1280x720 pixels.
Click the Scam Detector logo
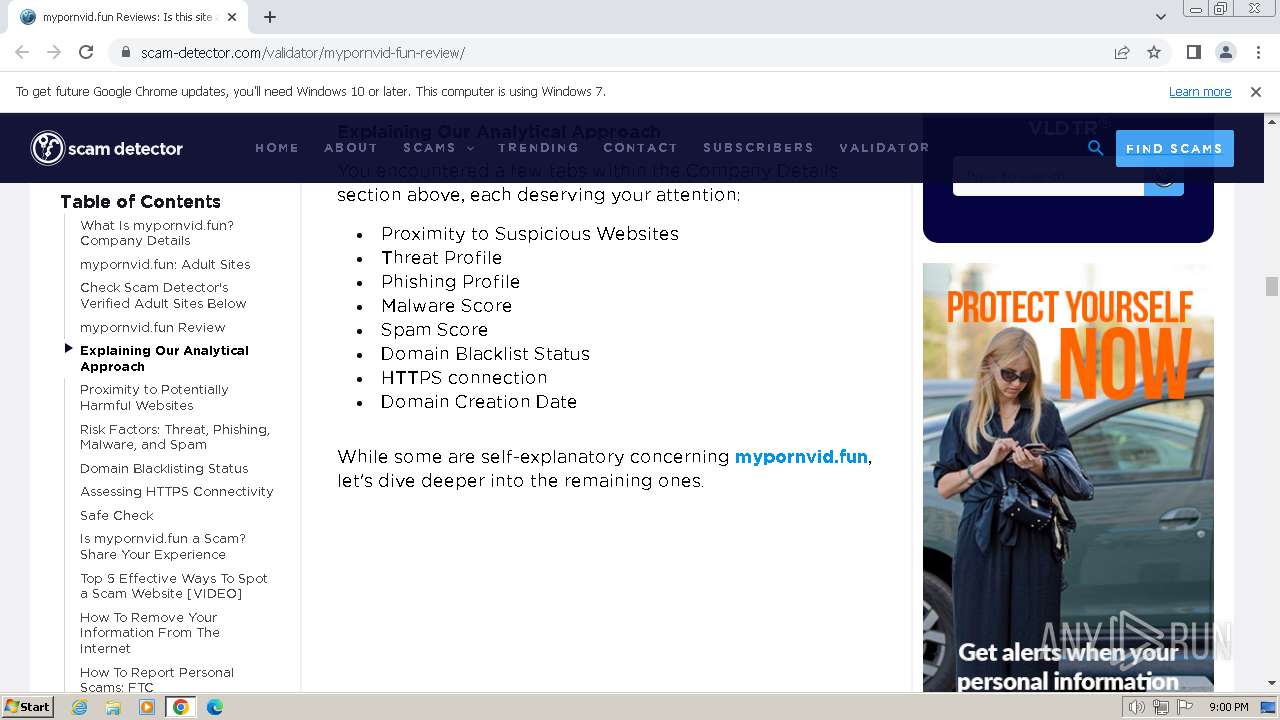point(107,148)
